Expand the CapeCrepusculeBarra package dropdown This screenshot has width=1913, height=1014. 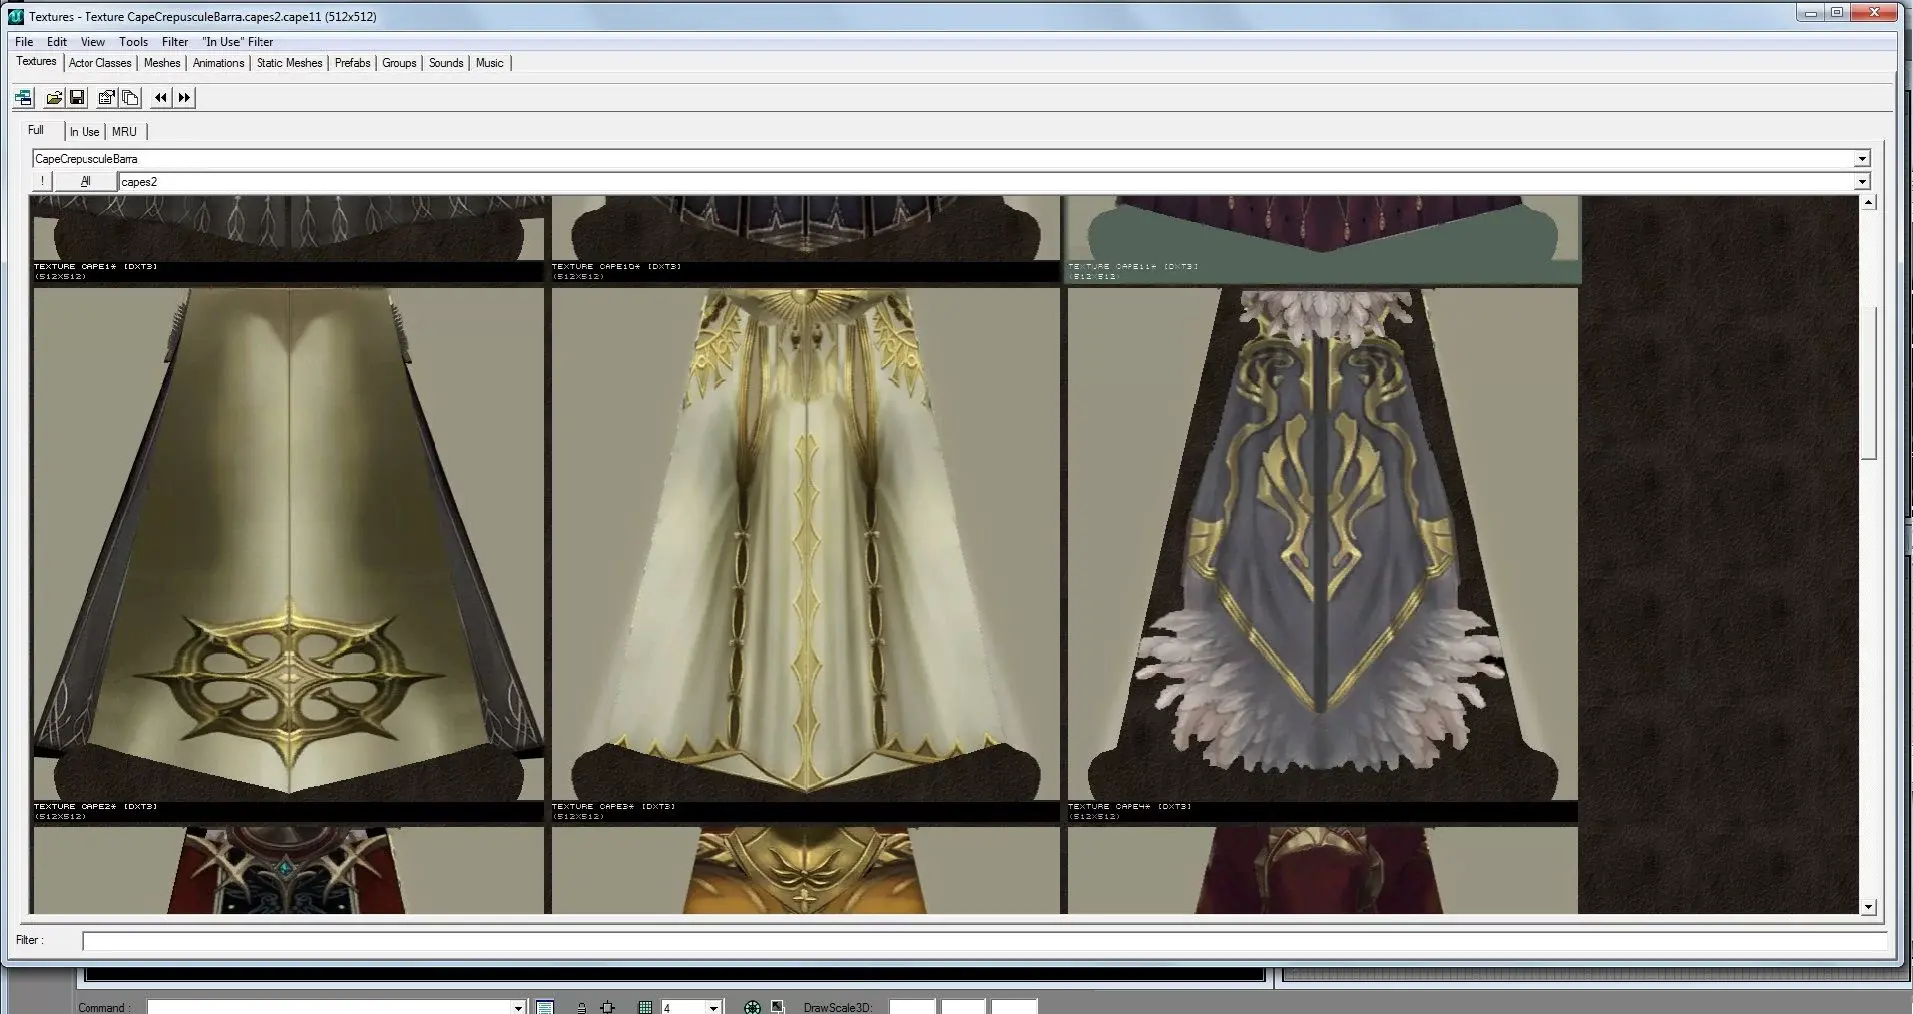1862,159
